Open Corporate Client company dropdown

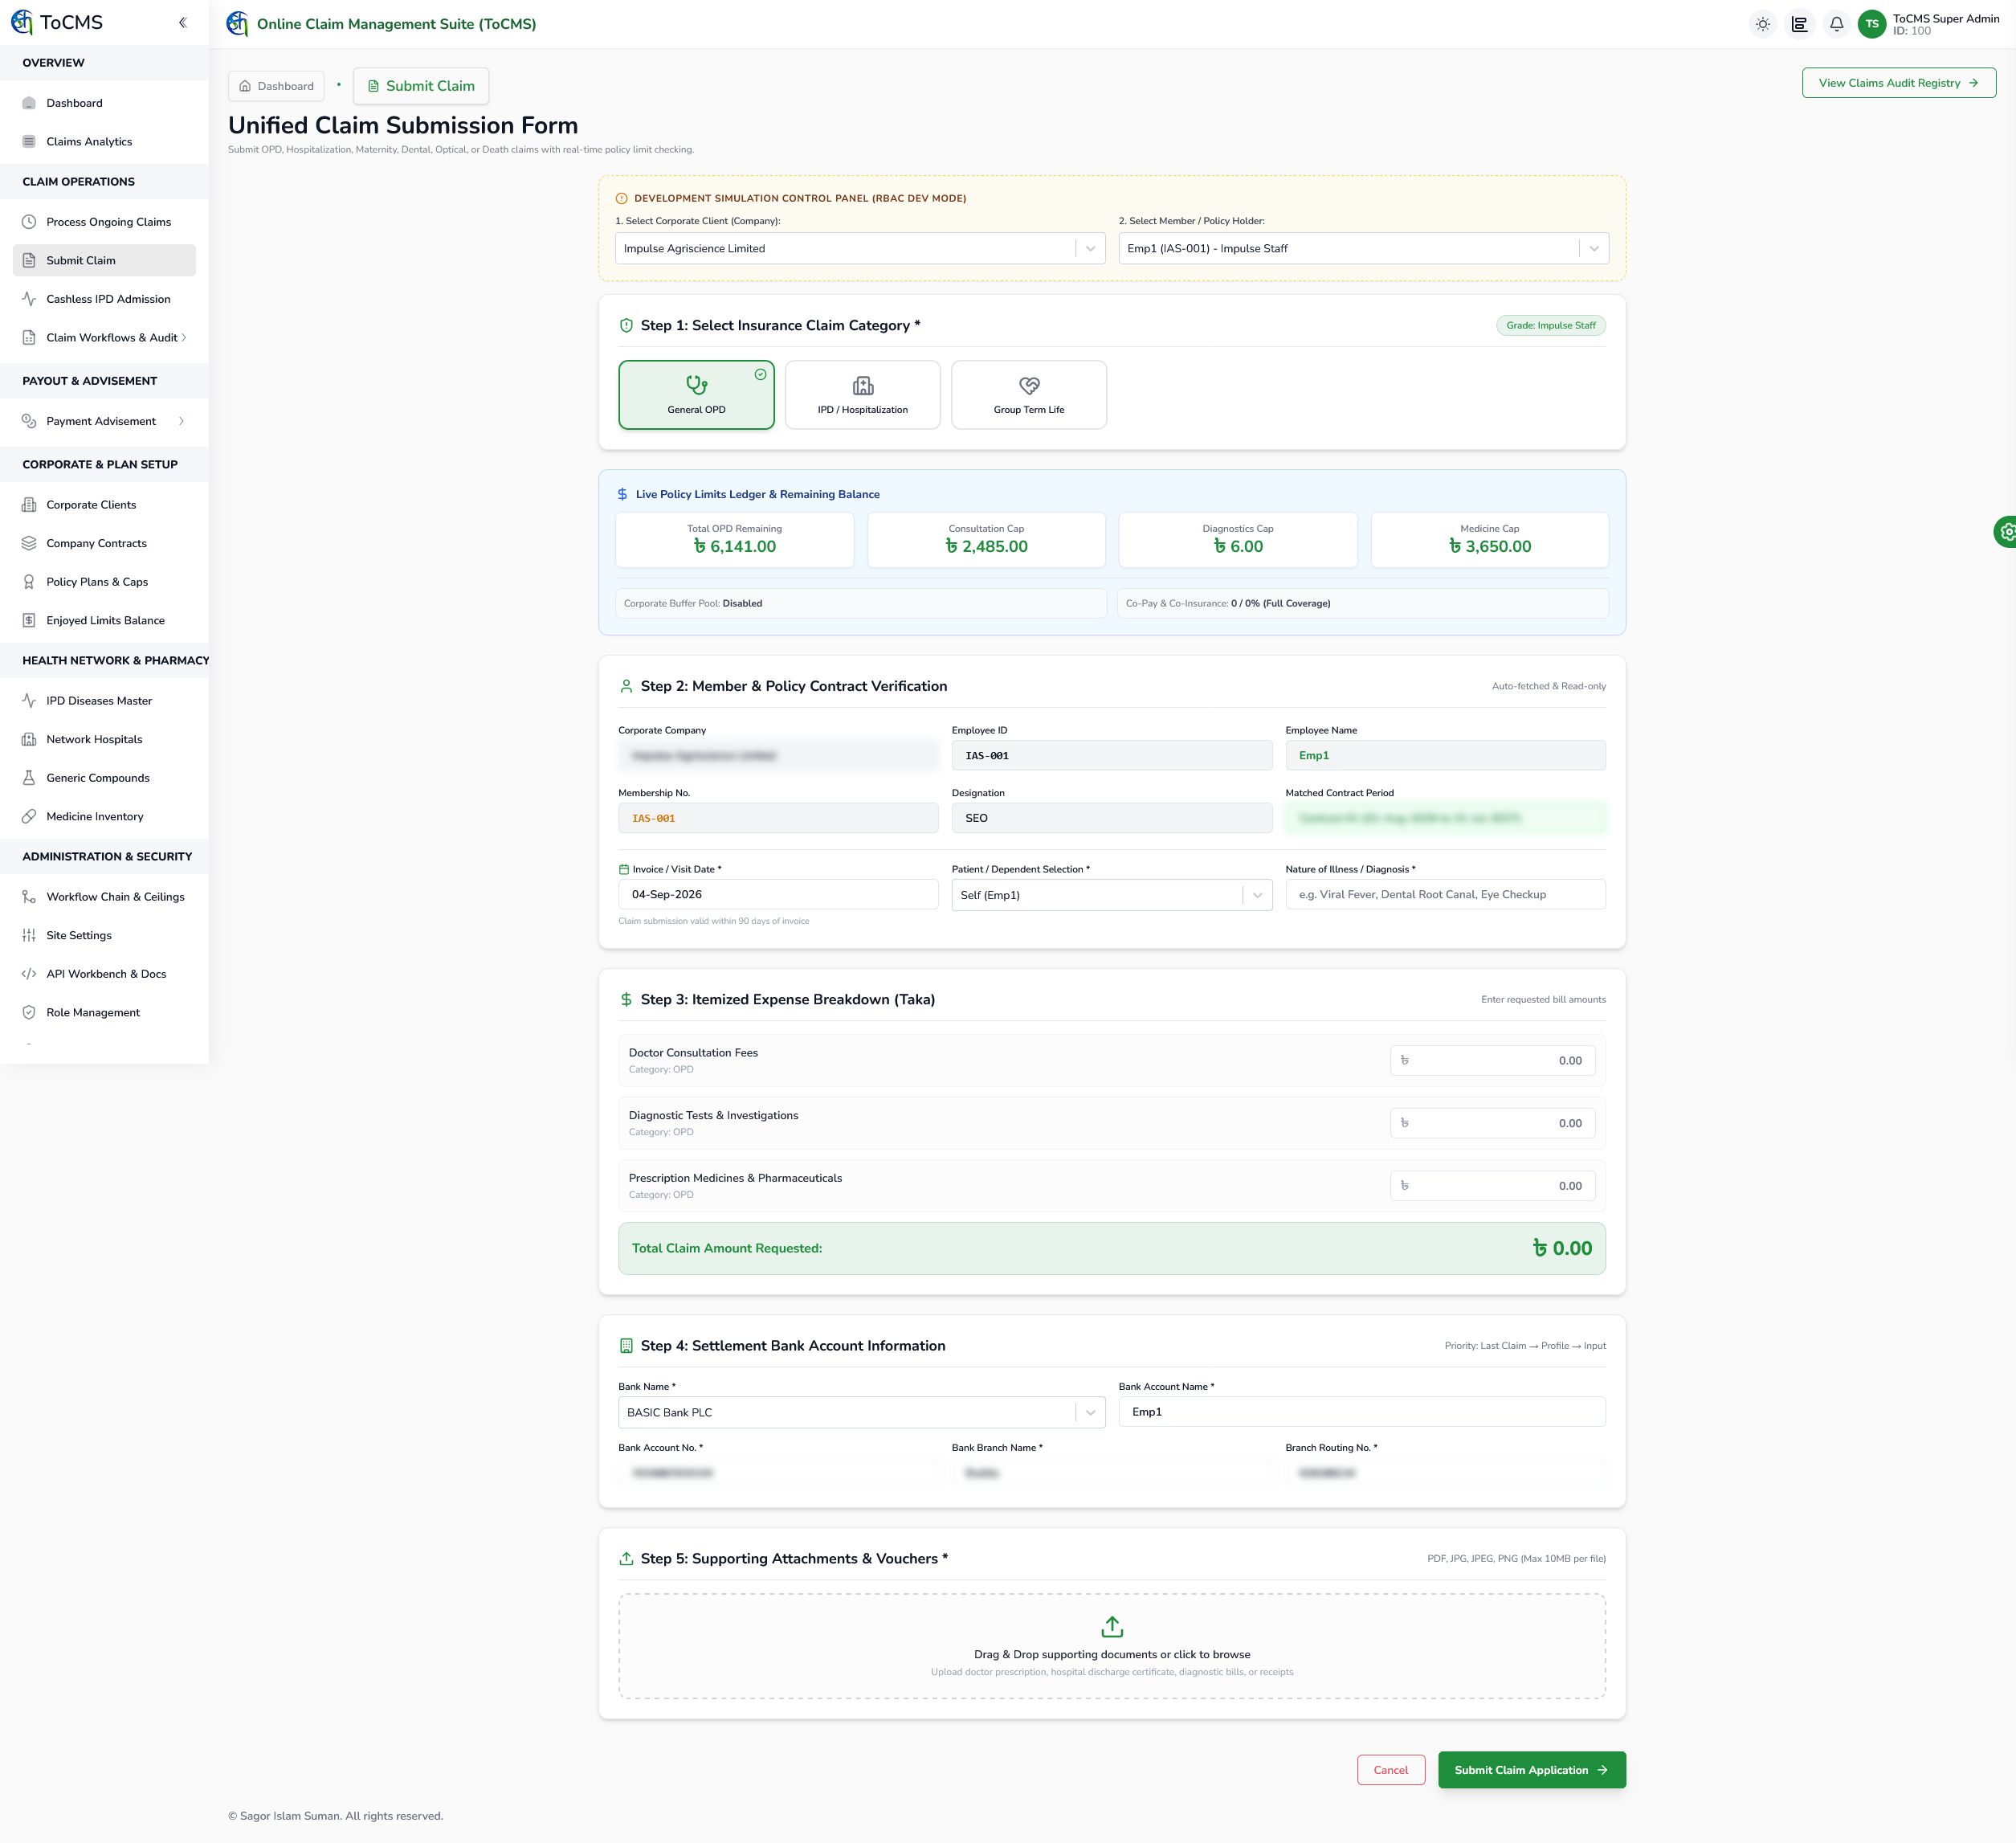point(860,248)
